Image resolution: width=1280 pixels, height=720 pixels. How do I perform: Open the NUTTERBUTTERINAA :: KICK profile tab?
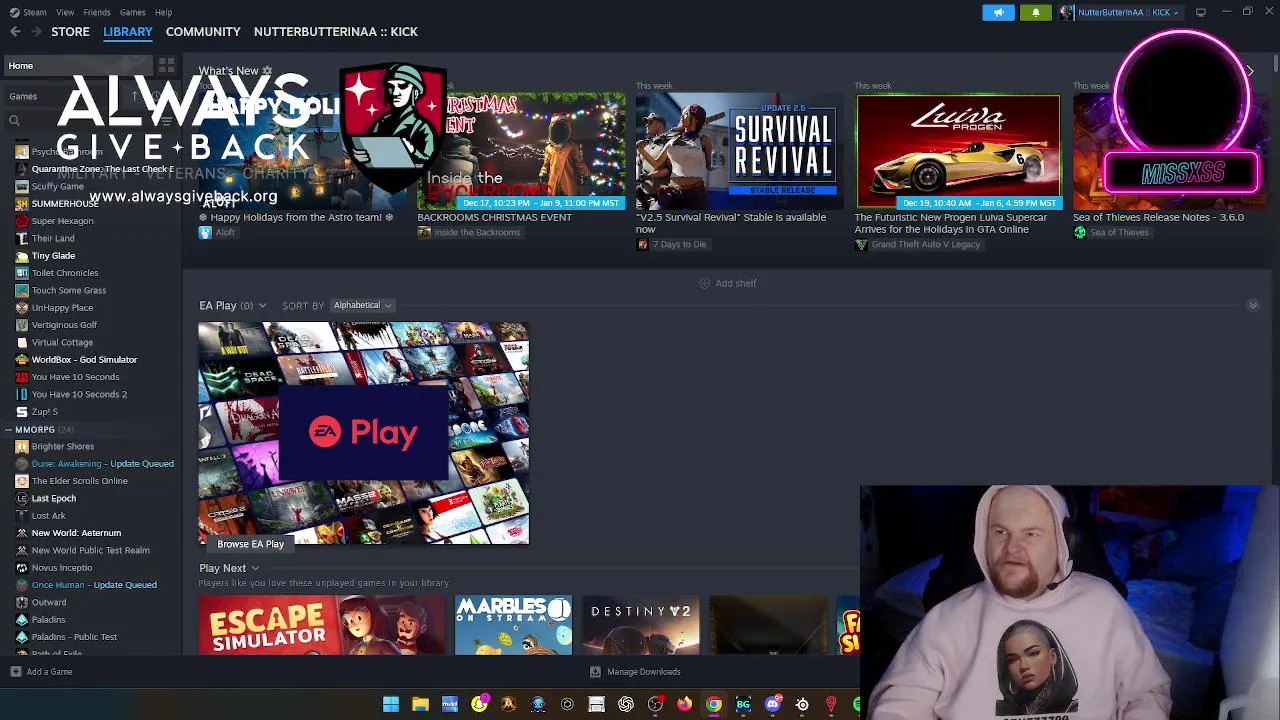336,32
